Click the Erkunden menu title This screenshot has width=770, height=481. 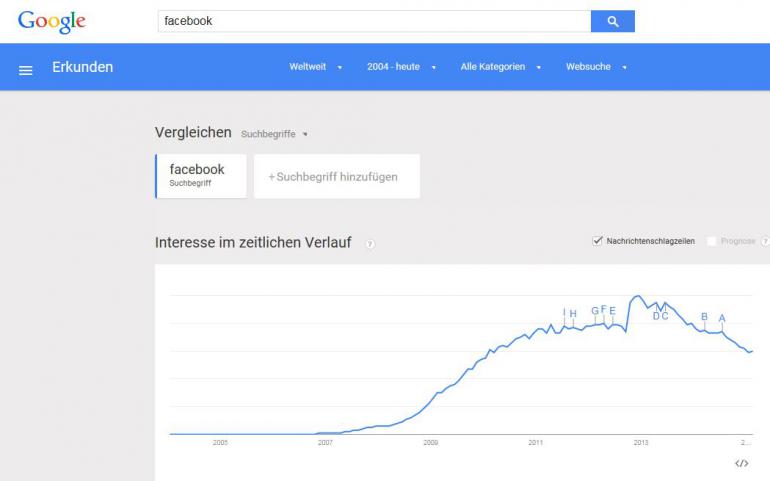click(82, 67)
